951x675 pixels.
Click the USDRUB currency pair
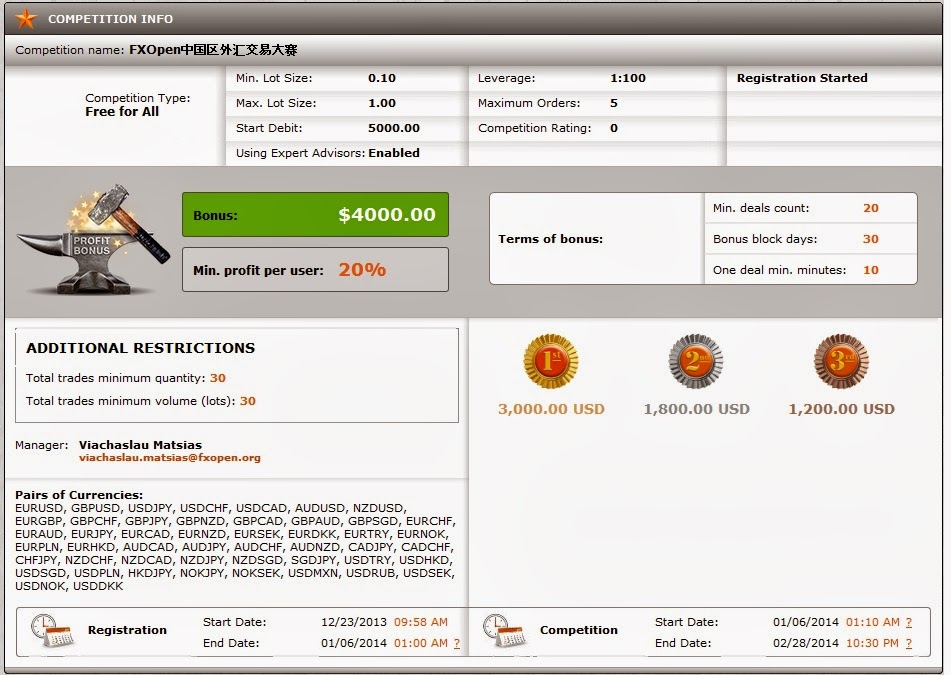click(369, 573)
